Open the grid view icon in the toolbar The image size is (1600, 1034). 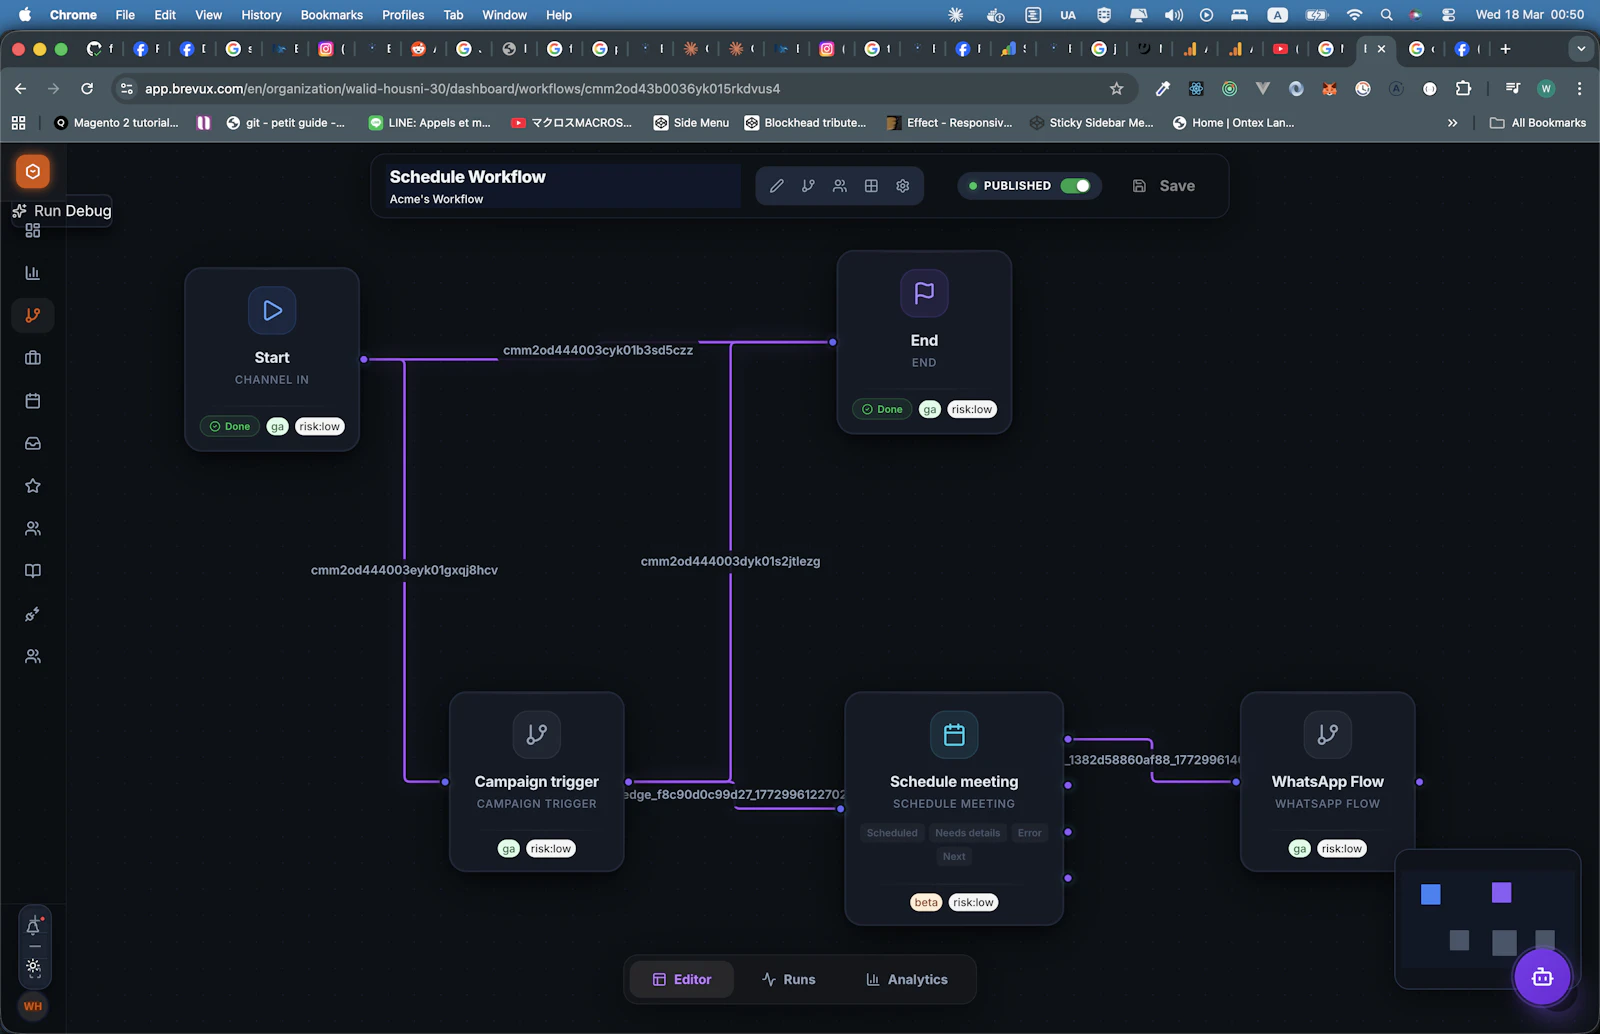tap(871, 185)
